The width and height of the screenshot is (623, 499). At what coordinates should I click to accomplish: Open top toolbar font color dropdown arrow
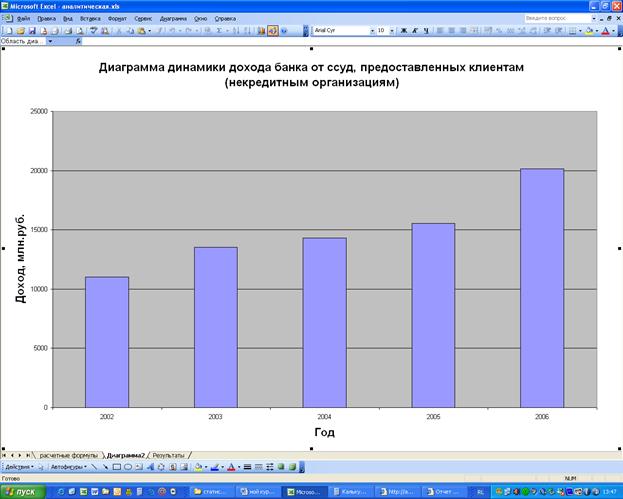[x=613, y=31]
